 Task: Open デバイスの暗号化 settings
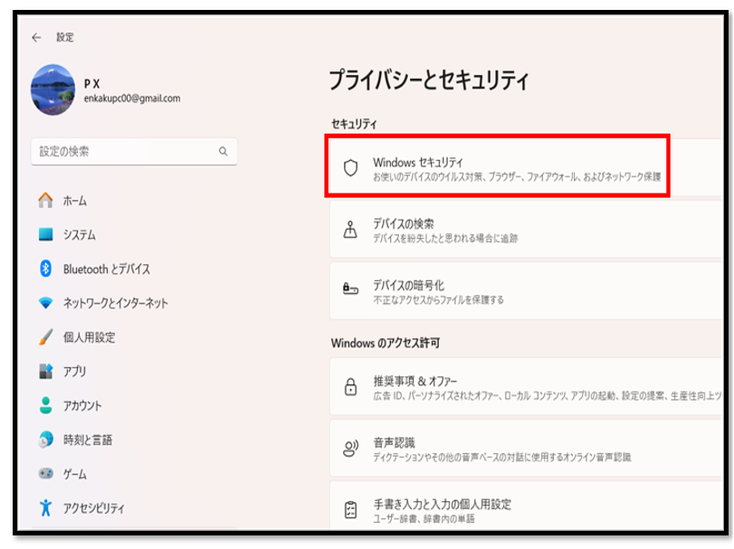(527, 291)
